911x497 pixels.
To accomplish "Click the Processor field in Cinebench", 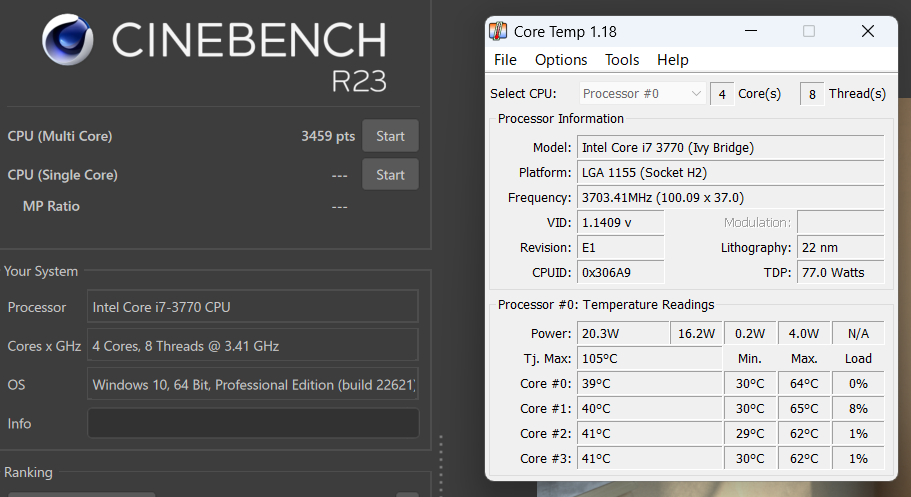I will (x=253, y=306).
